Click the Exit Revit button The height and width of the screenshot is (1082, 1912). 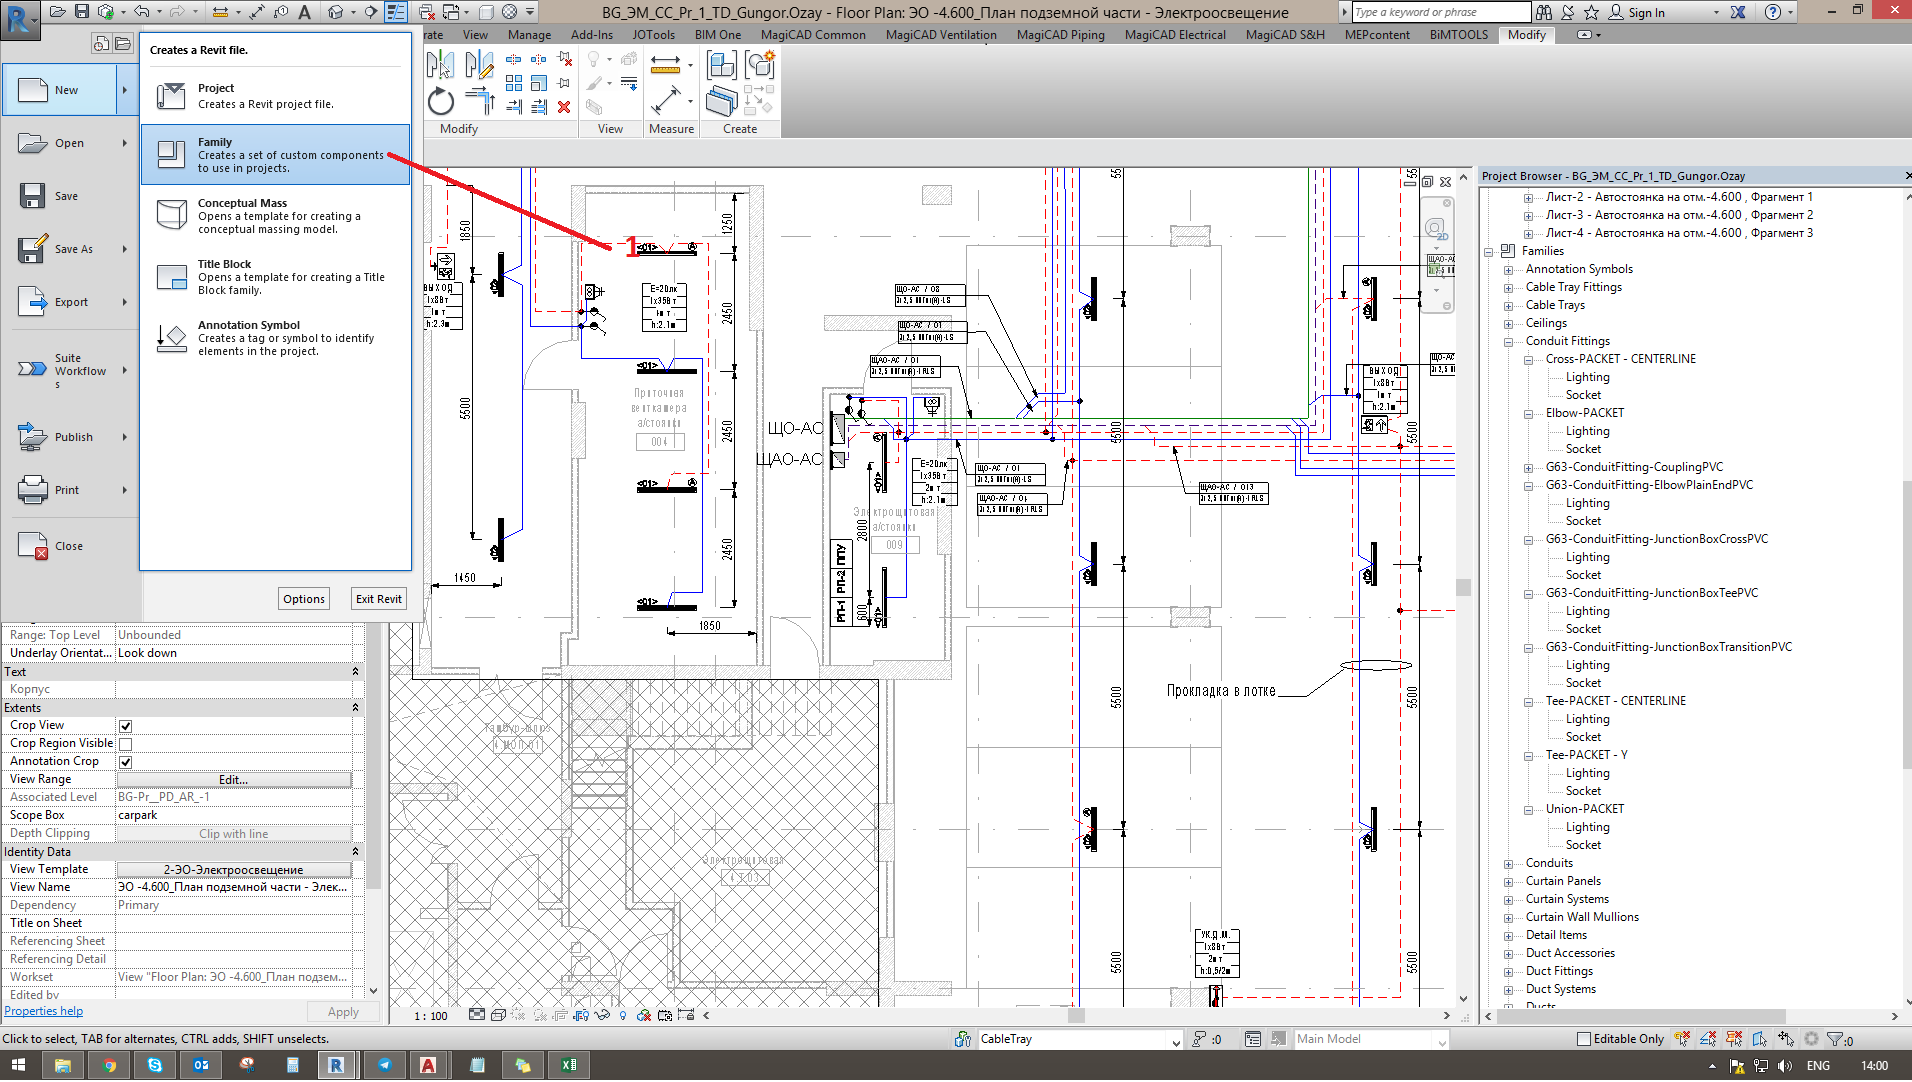coord(378,598)
